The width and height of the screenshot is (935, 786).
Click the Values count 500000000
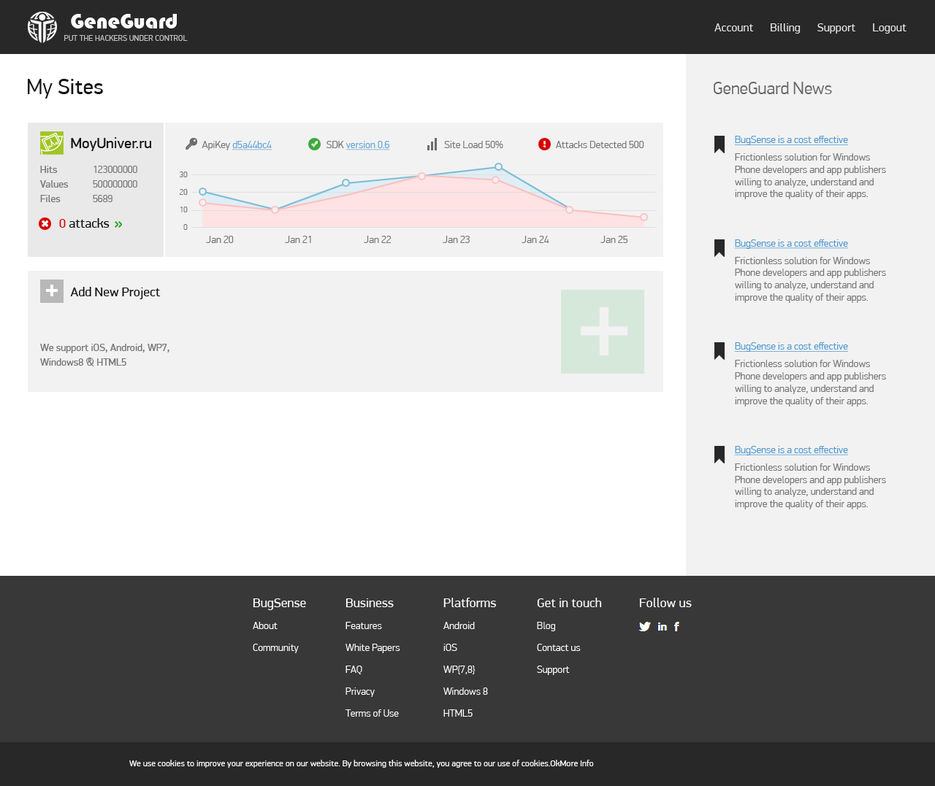pyautogui.click(x=115, y=184)
